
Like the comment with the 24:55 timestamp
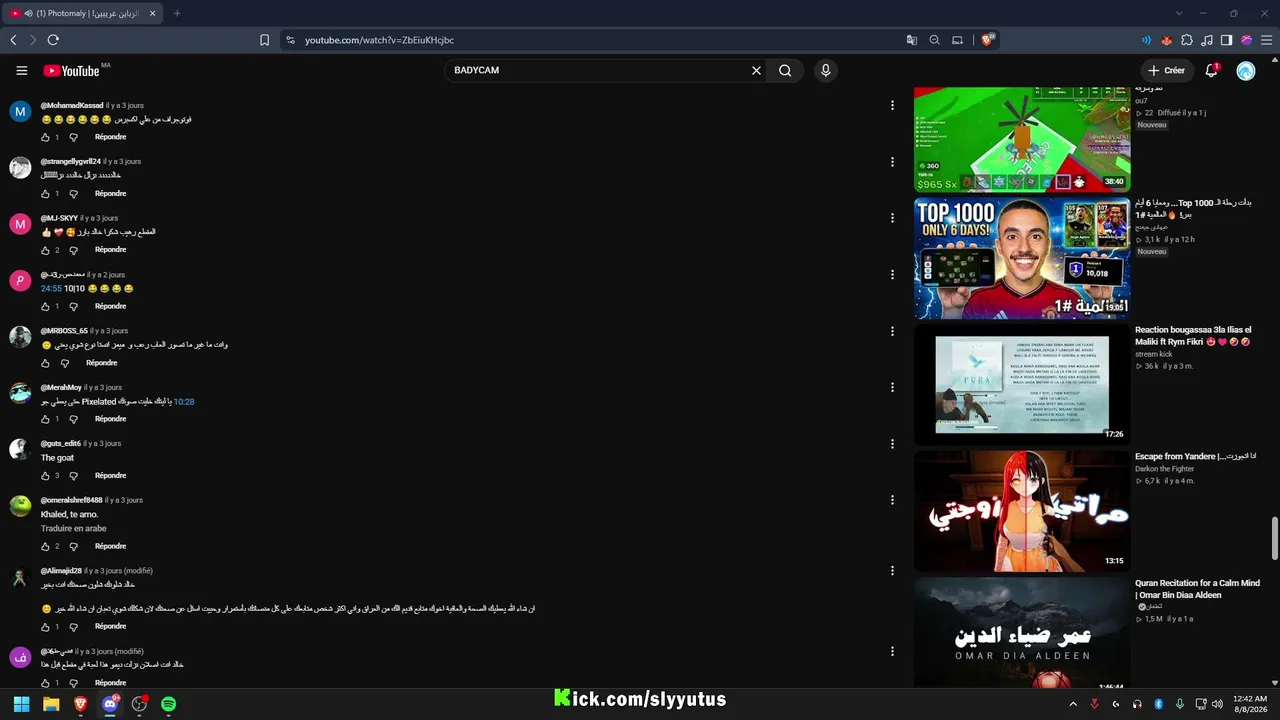(x=46, y=306)
